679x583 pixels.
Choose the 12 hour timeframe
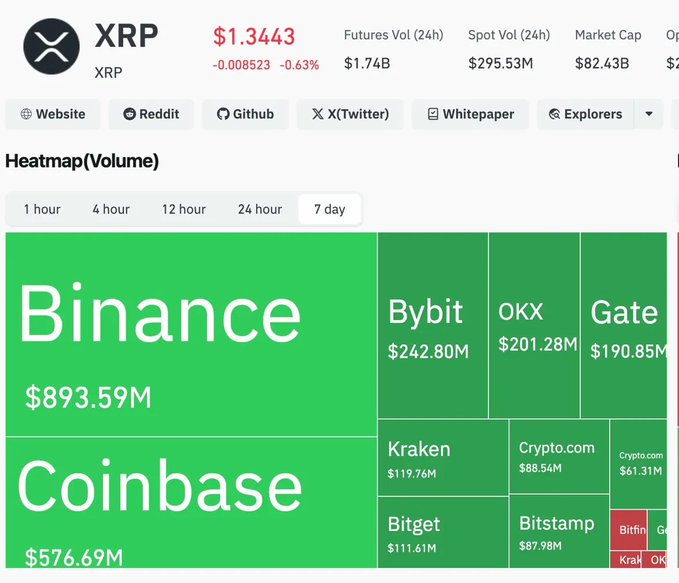coord(184,209)
